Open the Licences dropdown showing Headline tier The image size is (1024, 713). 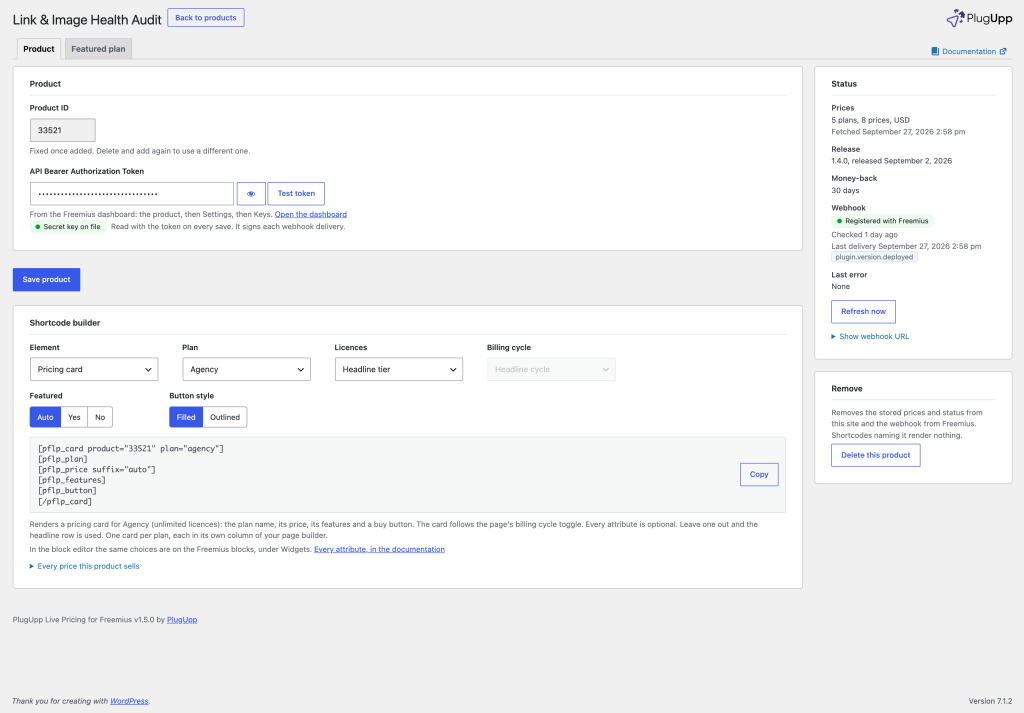point(398,370)
